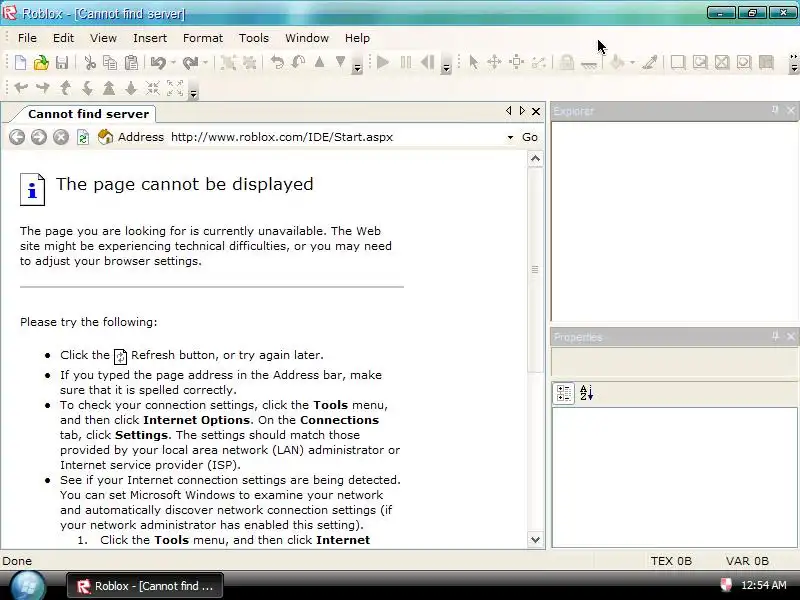Click the browser Stop button
The width and height of the screenshot is (800, 600).
point(61,137)
